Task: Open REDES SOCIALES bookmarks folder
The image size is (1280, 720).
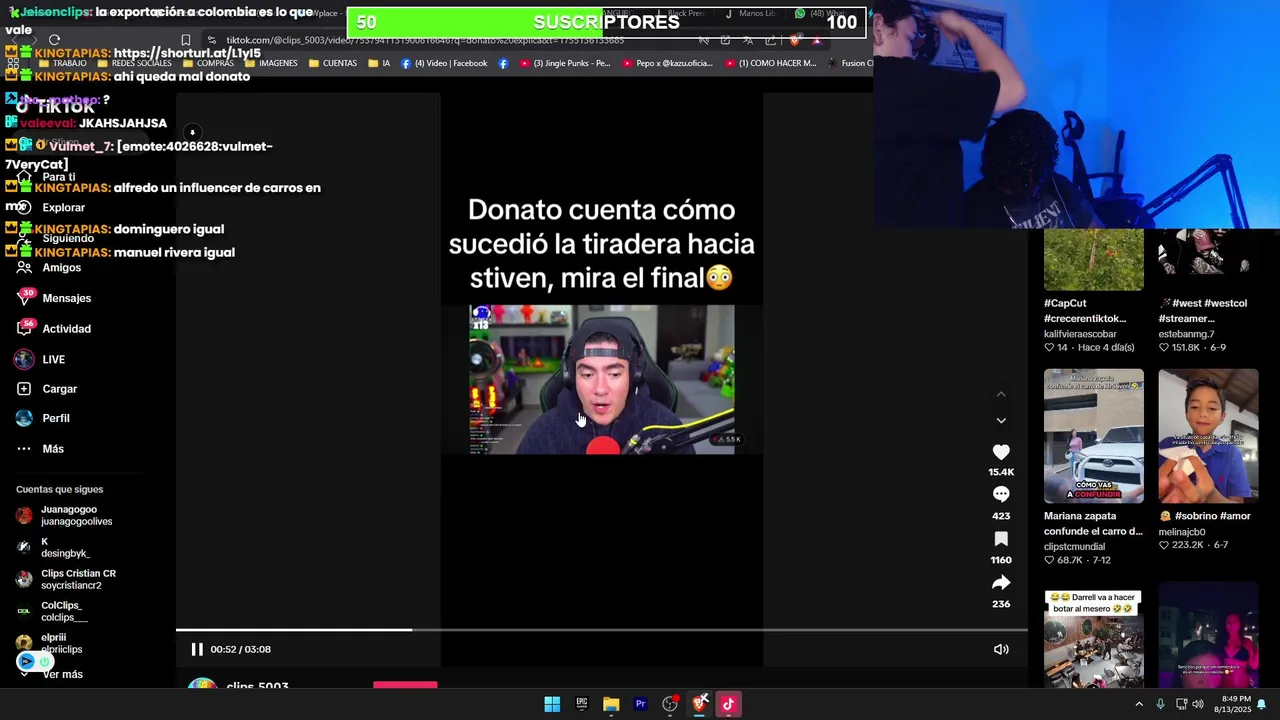Action: [134, 63]
